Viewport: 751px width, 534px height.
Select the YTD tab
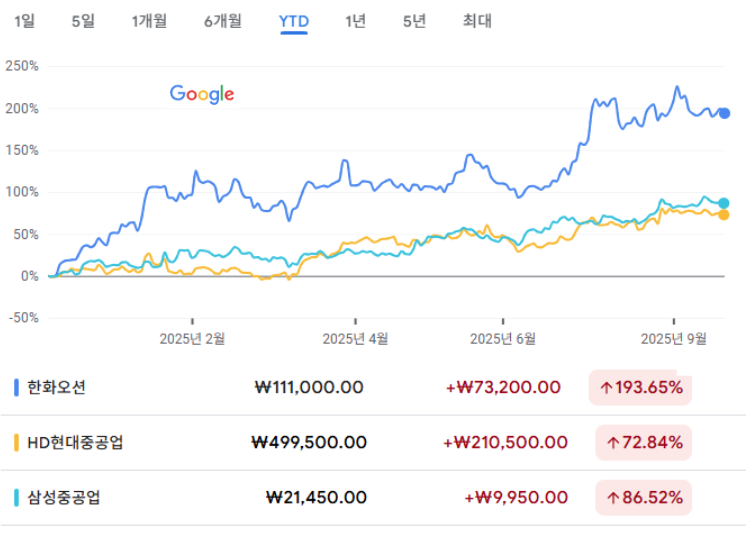(x=294, y=22)
